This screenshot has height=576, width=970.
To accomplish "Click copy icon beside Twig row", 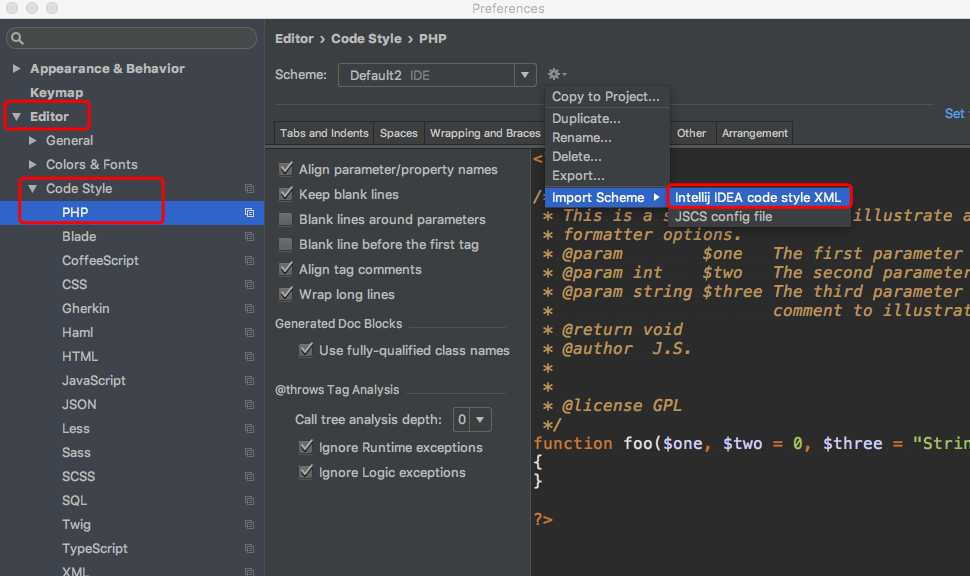I will 249,525.
